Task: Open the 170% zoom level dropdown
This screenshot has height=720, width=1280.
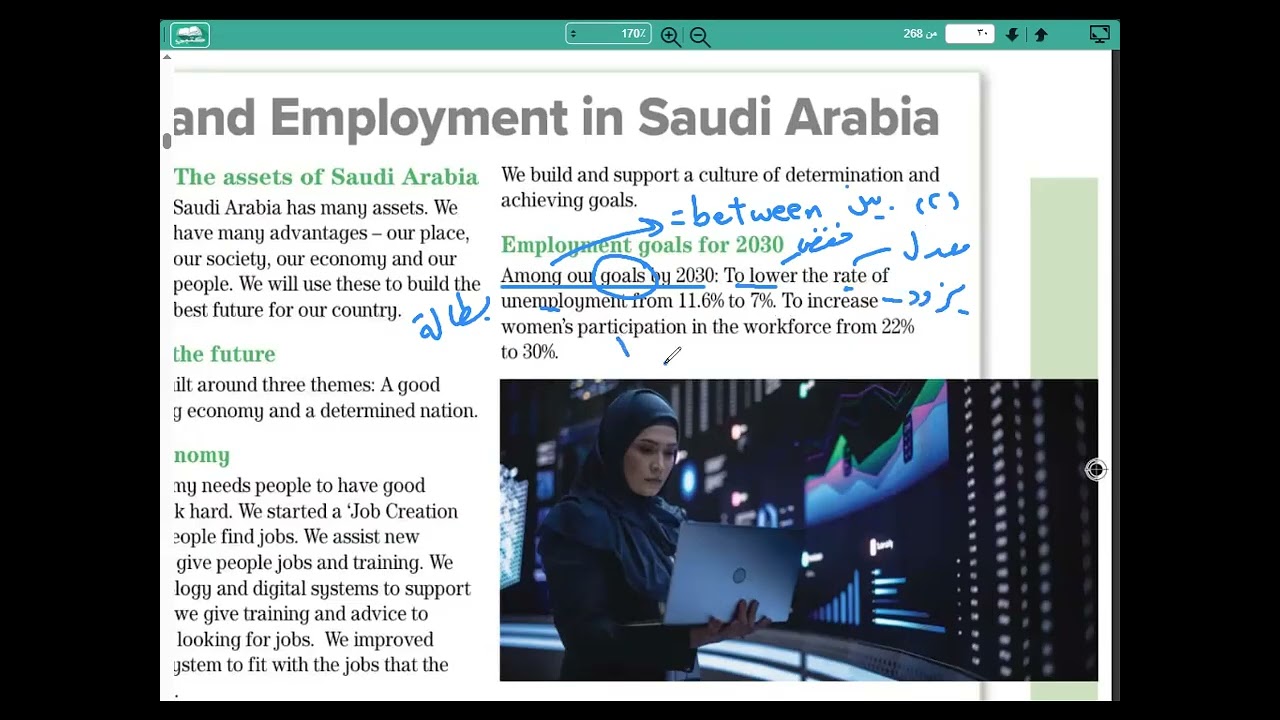Action: pyautogui.click(x=608, y=34)
